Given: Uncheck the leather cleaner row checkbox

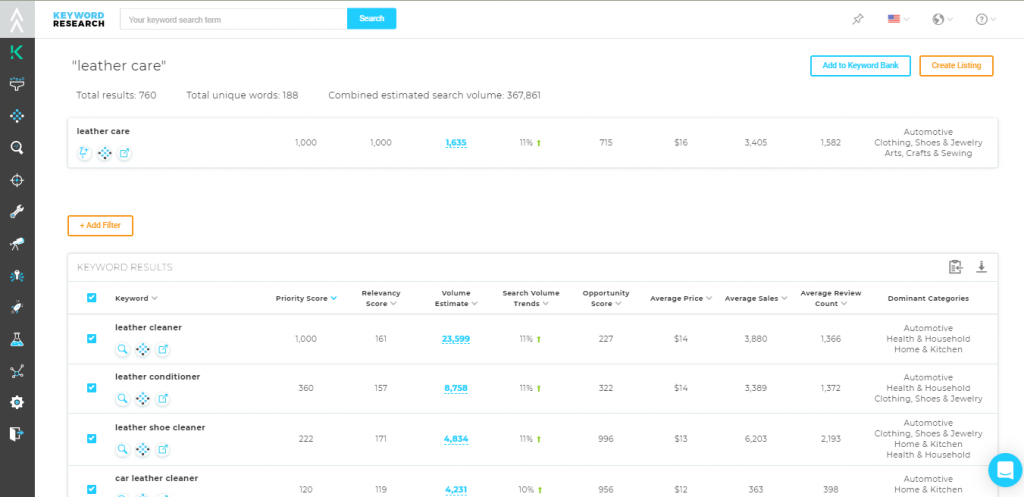Looking at the screenshot, I should [91, 338].
